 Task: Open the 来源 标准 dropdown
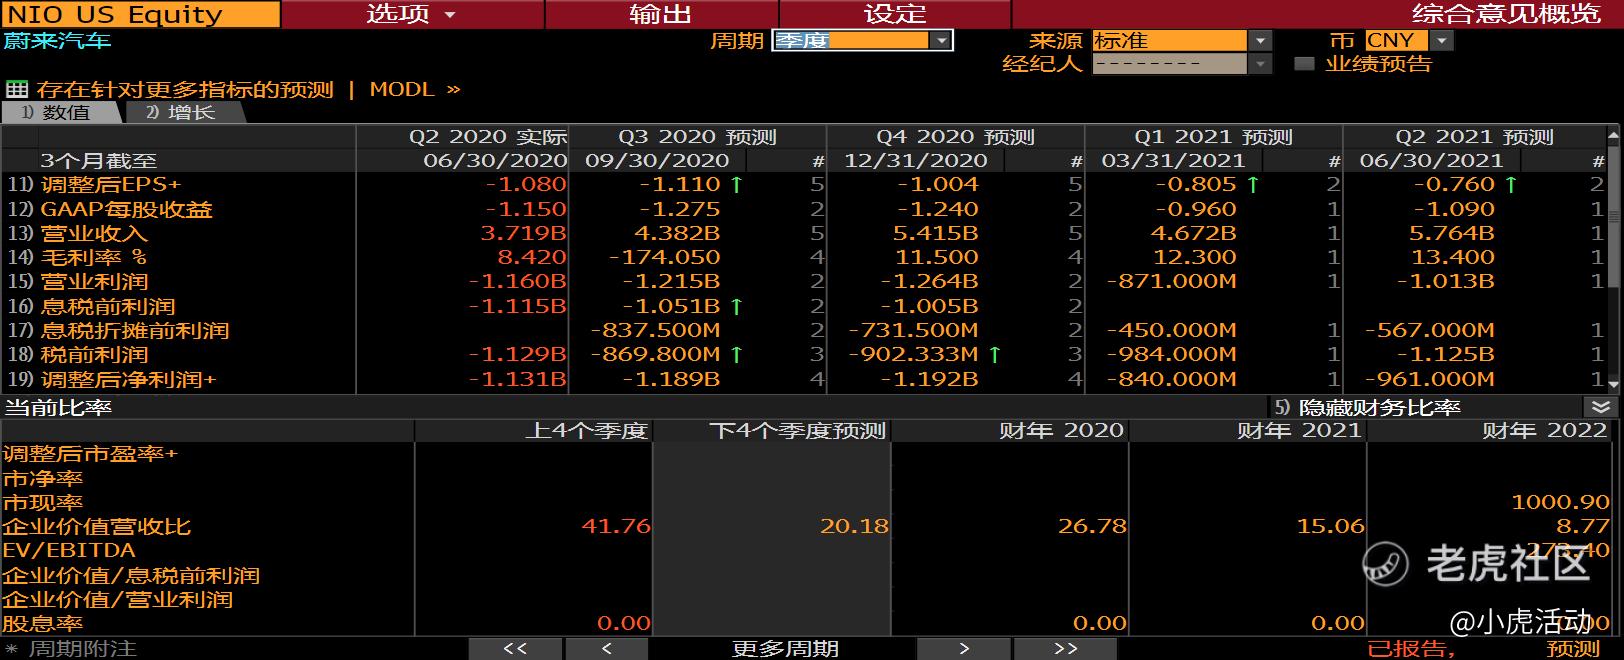(x=1182, y=40)
